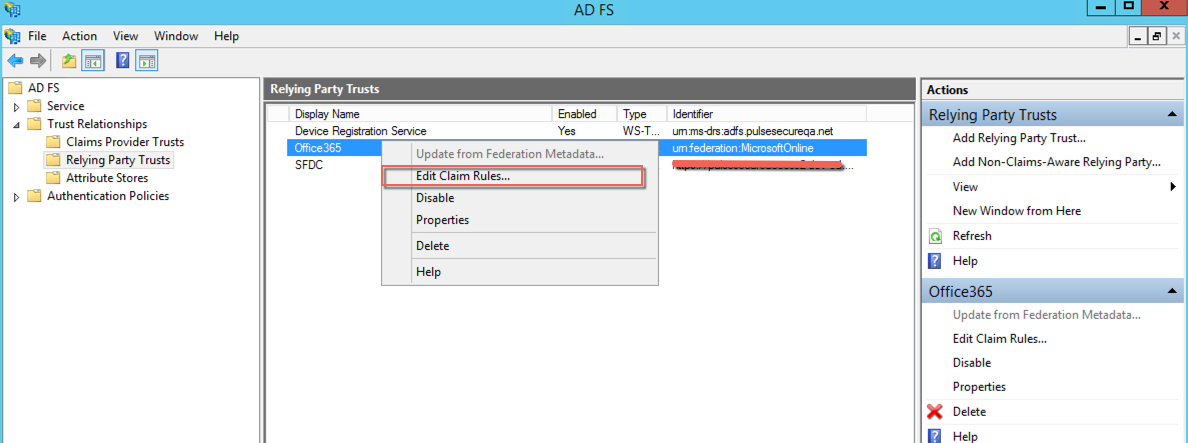The width and height of the screenshot is (1188, 443).
Task: Click the Service folder icon
Action: click(x=33, y=106)
